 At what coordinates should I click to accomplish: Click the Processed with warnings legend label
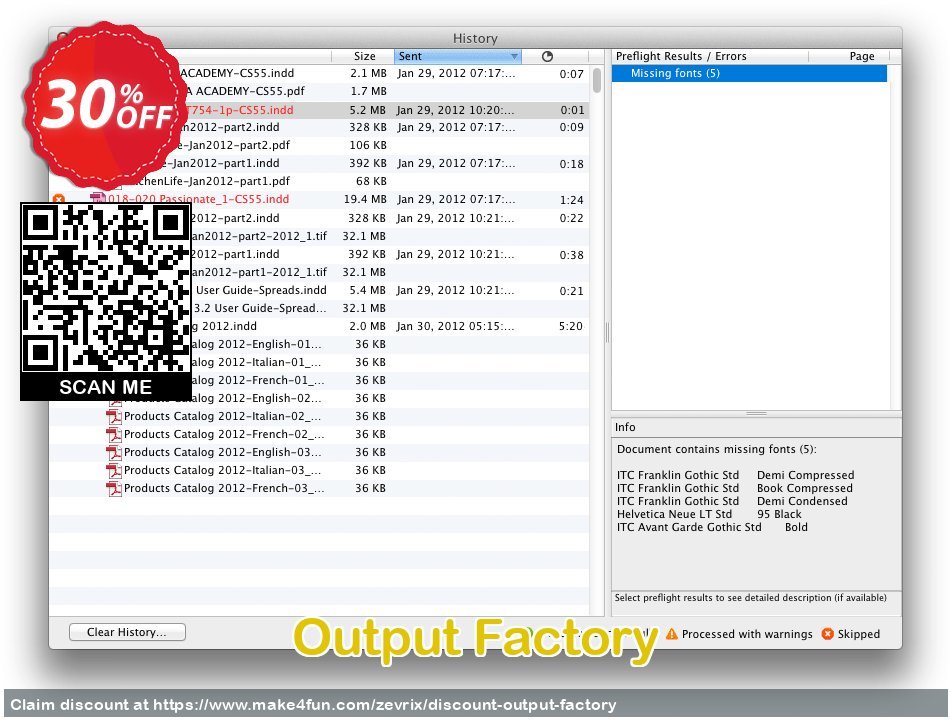pos(747,634)
